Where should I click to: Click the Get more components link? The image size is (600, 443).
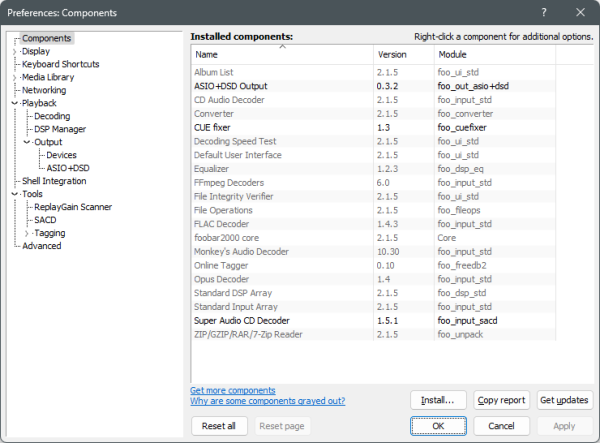(x=233, y=390)
